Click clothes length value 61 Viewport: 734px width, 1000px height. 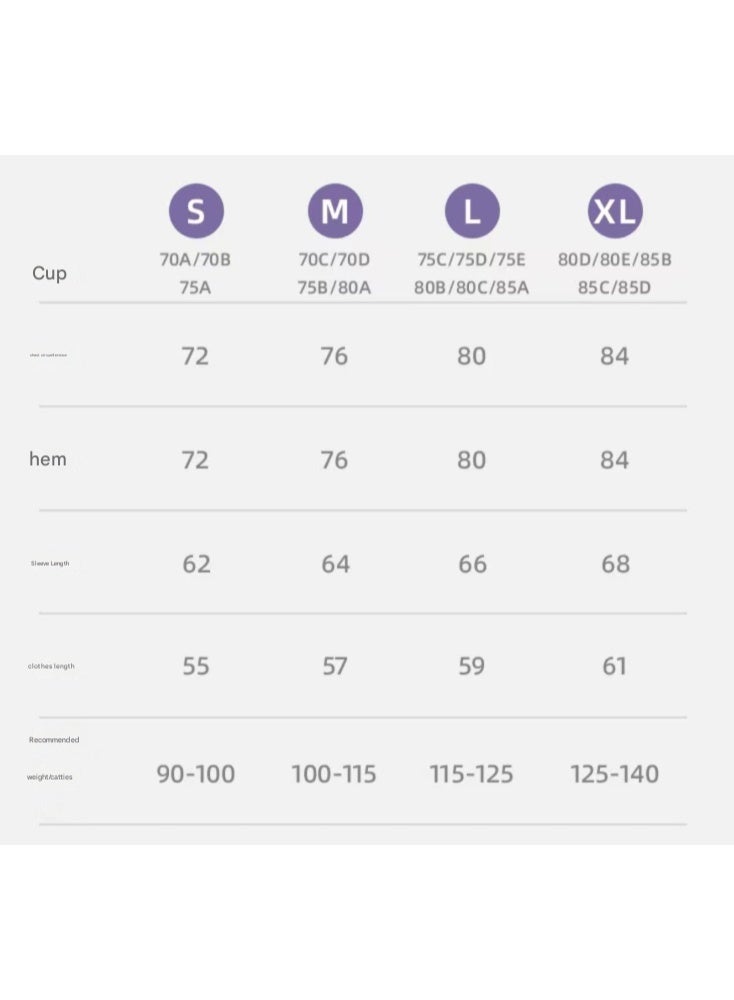tap(615, 666)
